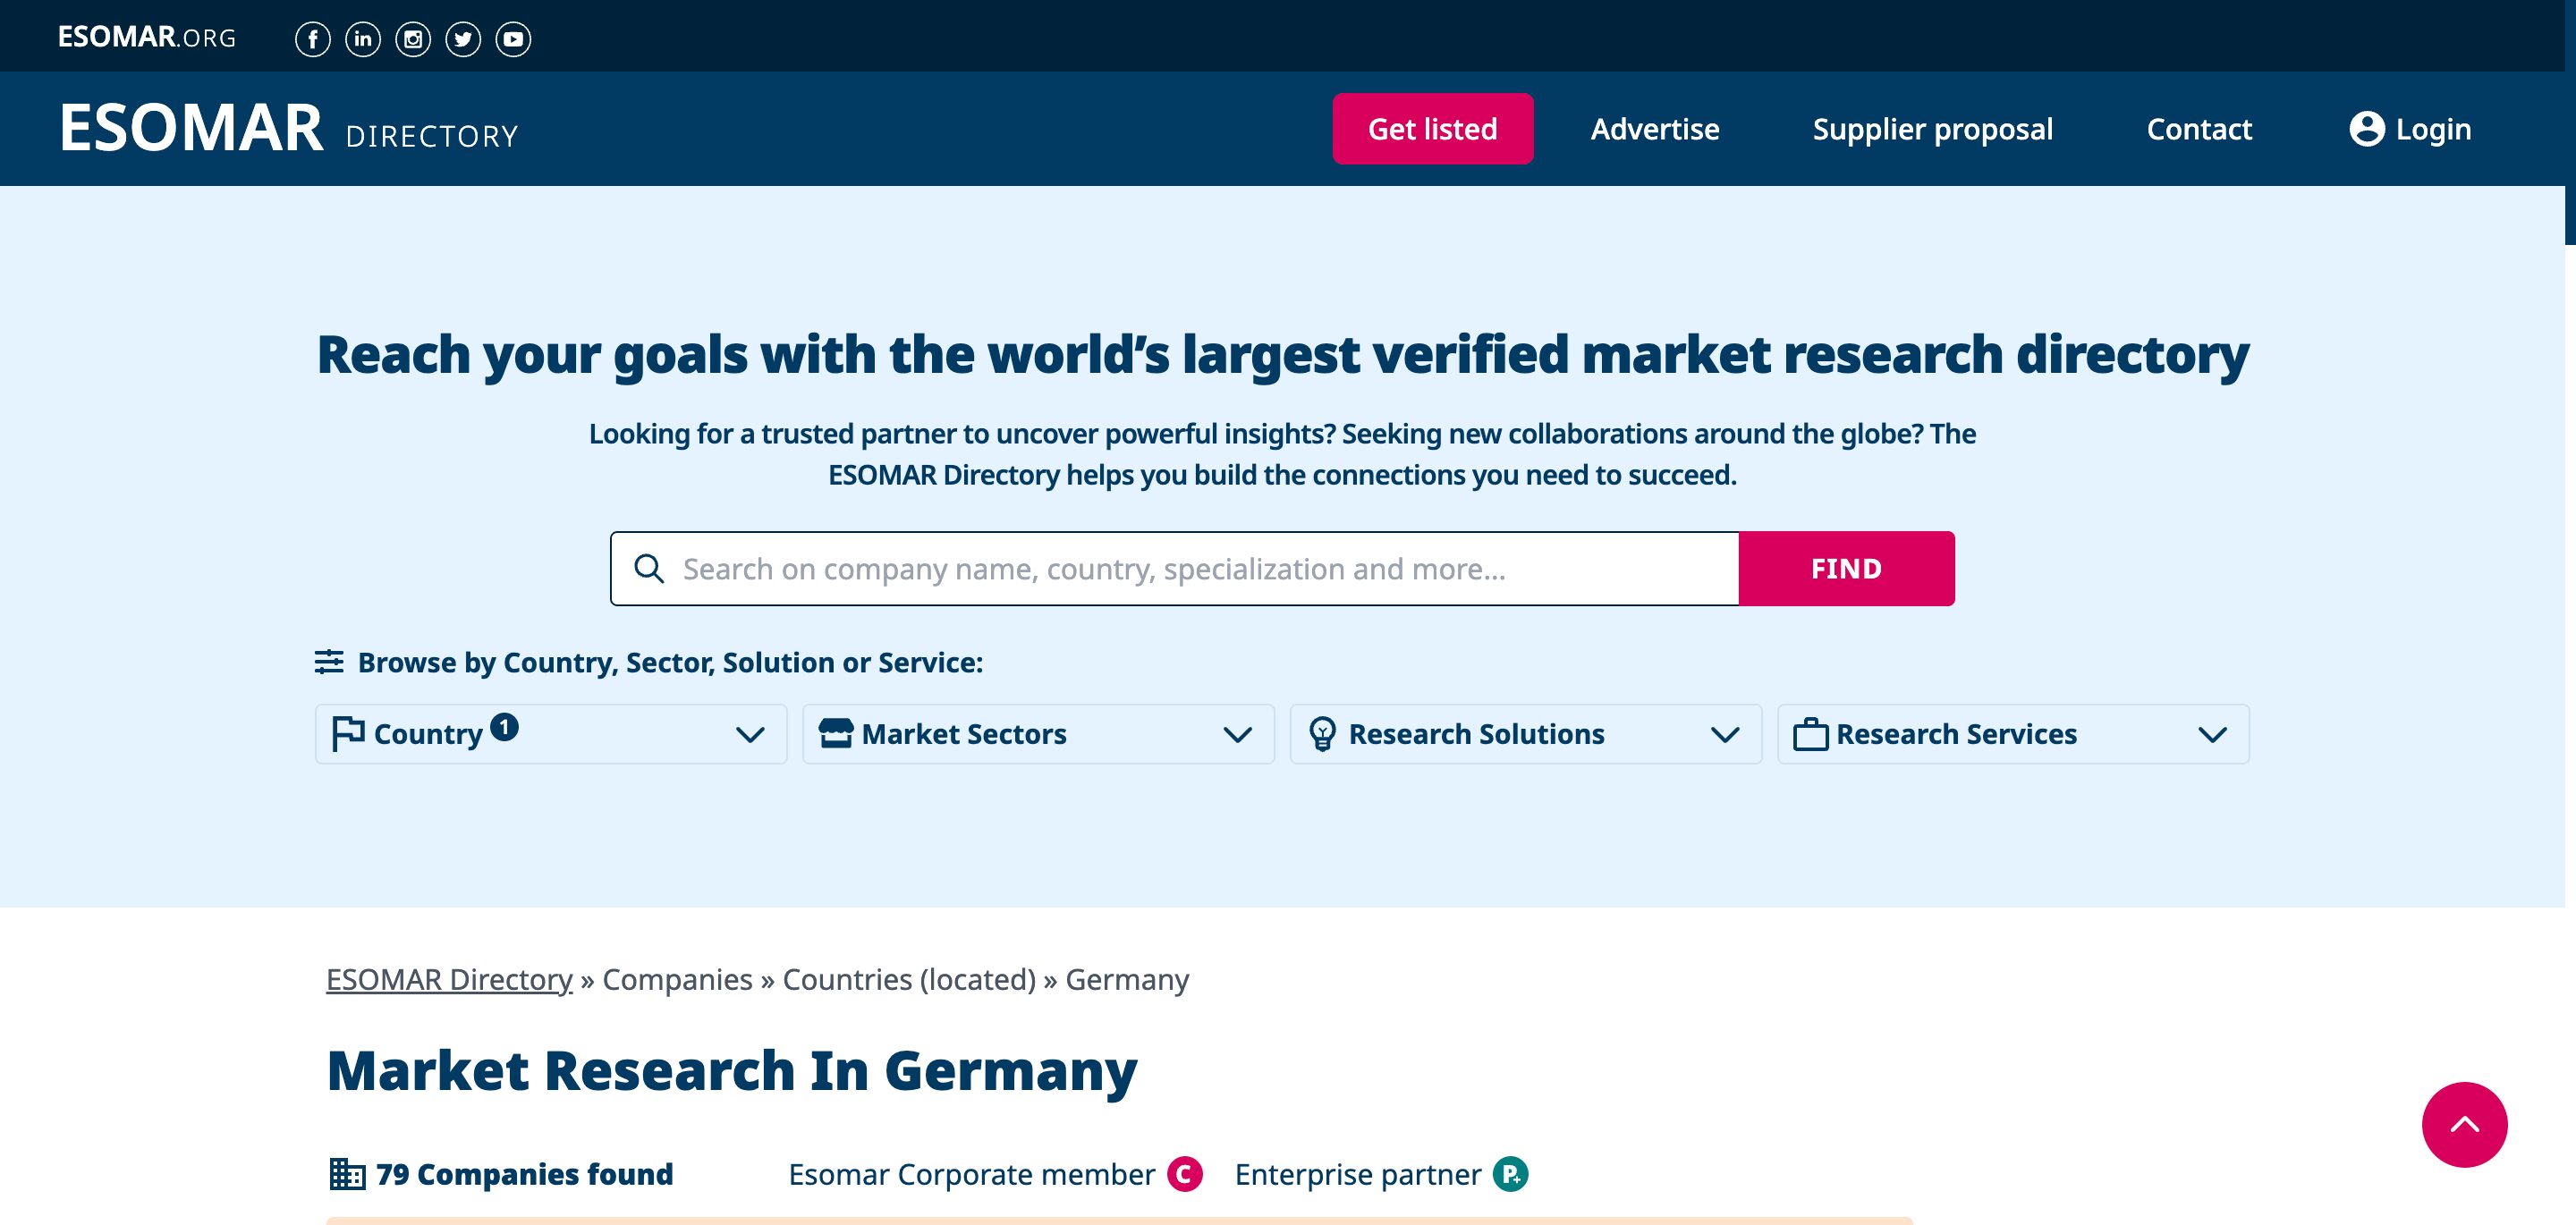
Task: Click the flag icon in Country filter
Action: click(x=348, y=734)
